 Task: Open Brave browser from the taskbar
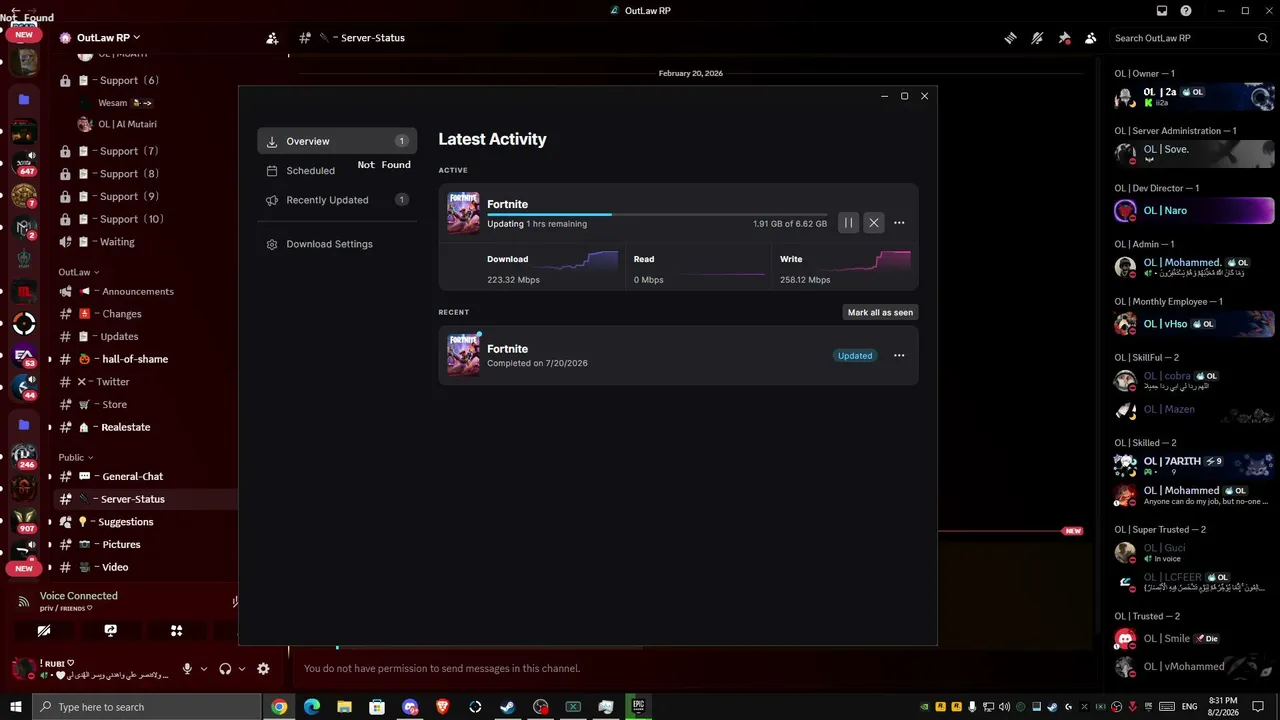(442, 707)
